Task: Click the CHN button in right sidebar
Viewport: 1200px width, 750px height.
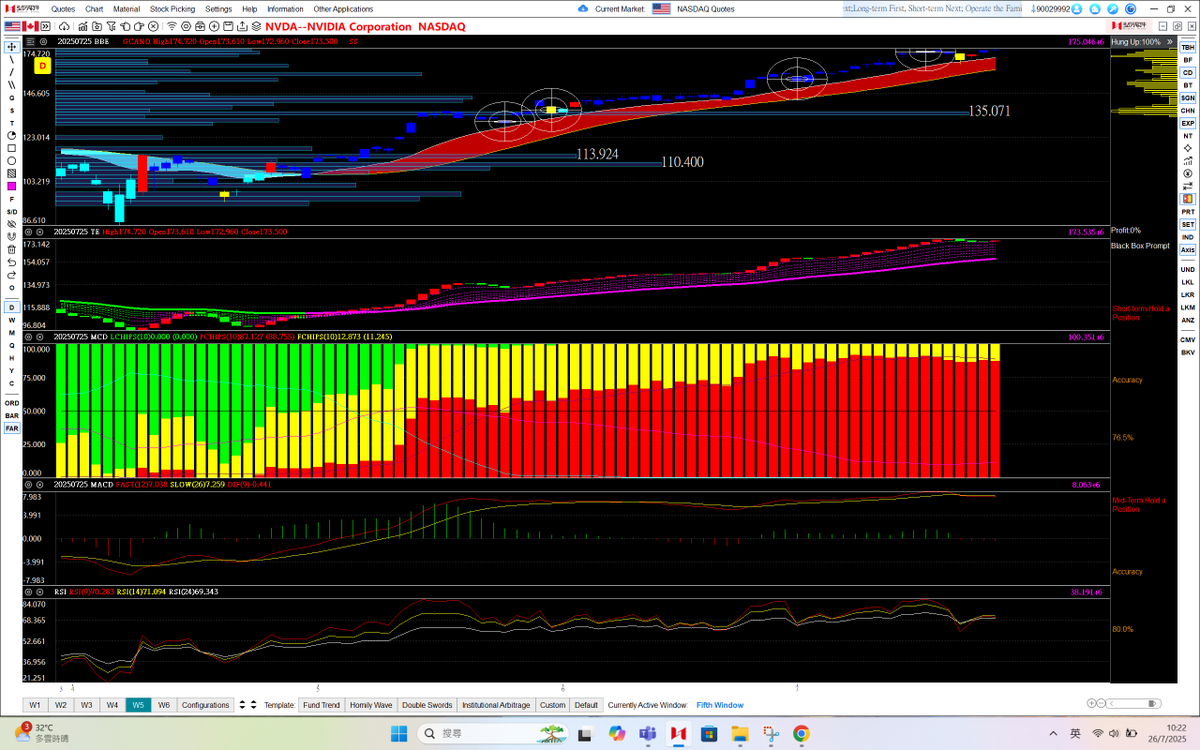Action: (1188, 111)
